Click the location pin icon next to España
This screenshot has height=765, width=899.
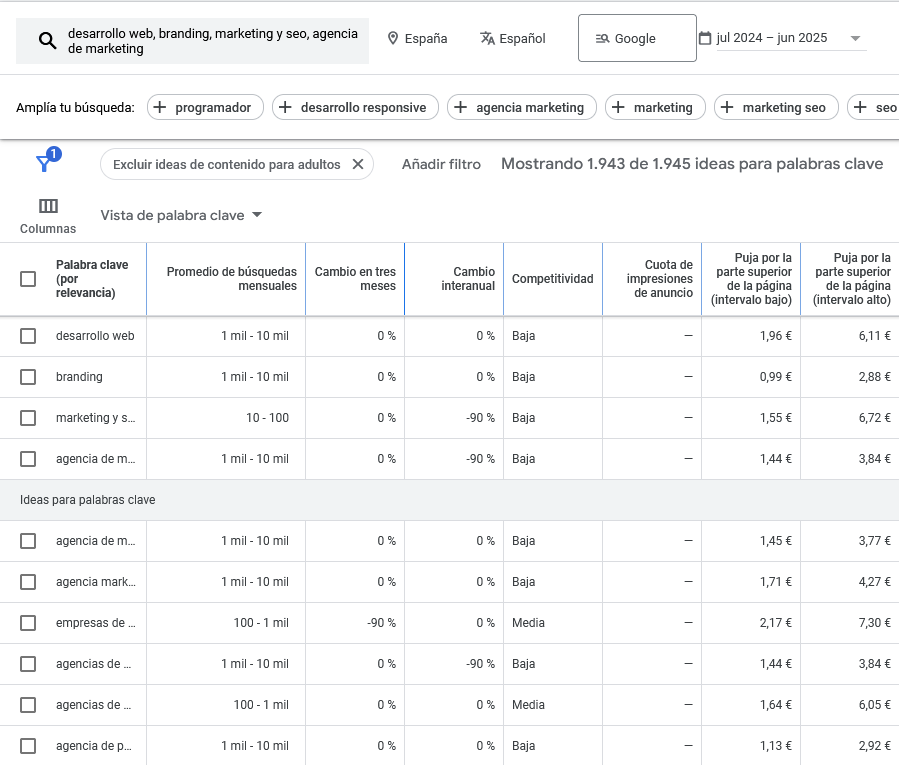pos(393,38)
